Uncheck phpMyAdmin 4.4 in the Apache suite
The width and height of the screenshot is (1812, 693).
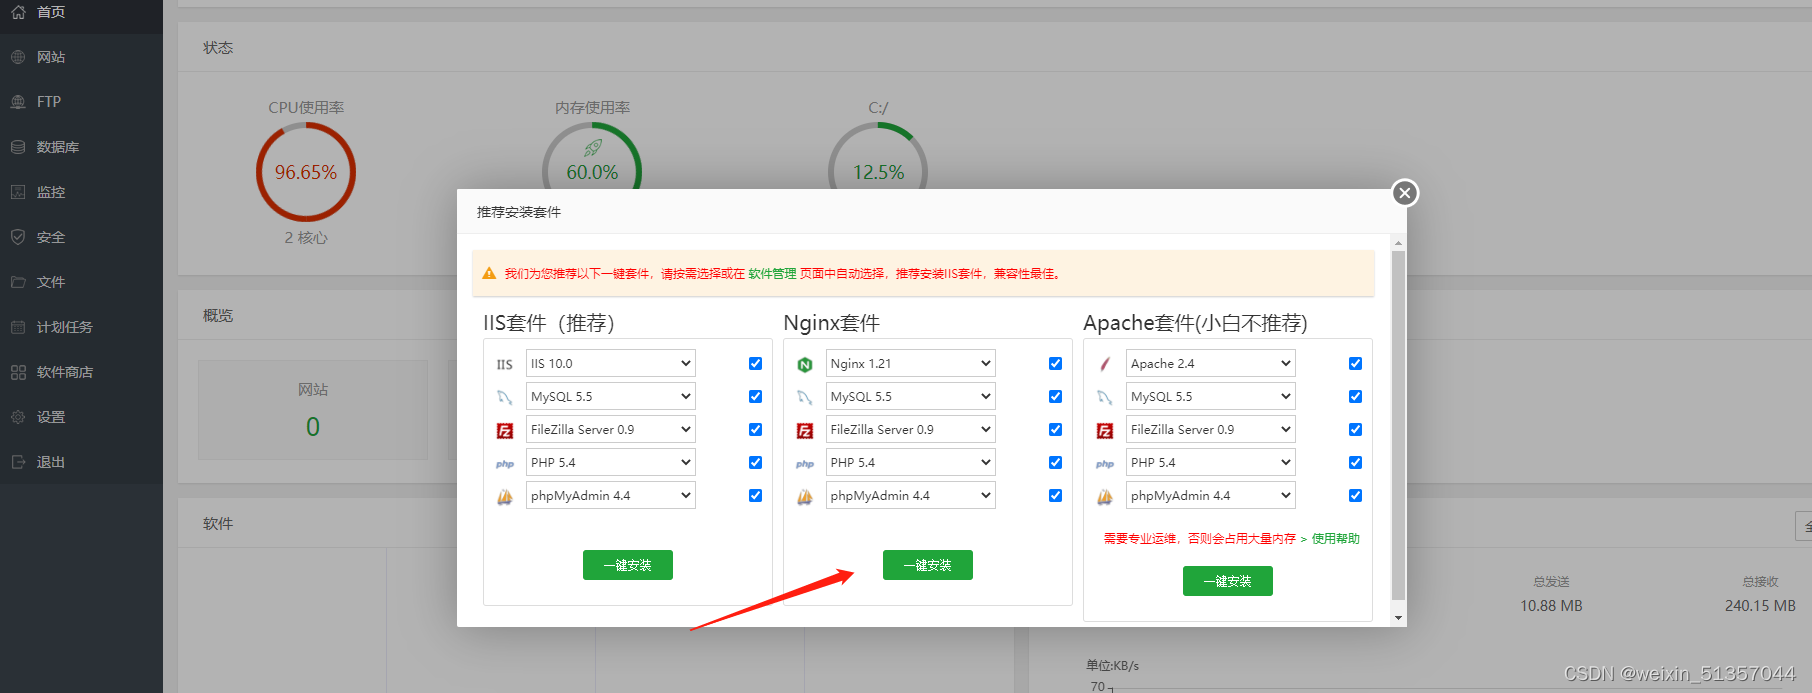[x=1355, y=495]
